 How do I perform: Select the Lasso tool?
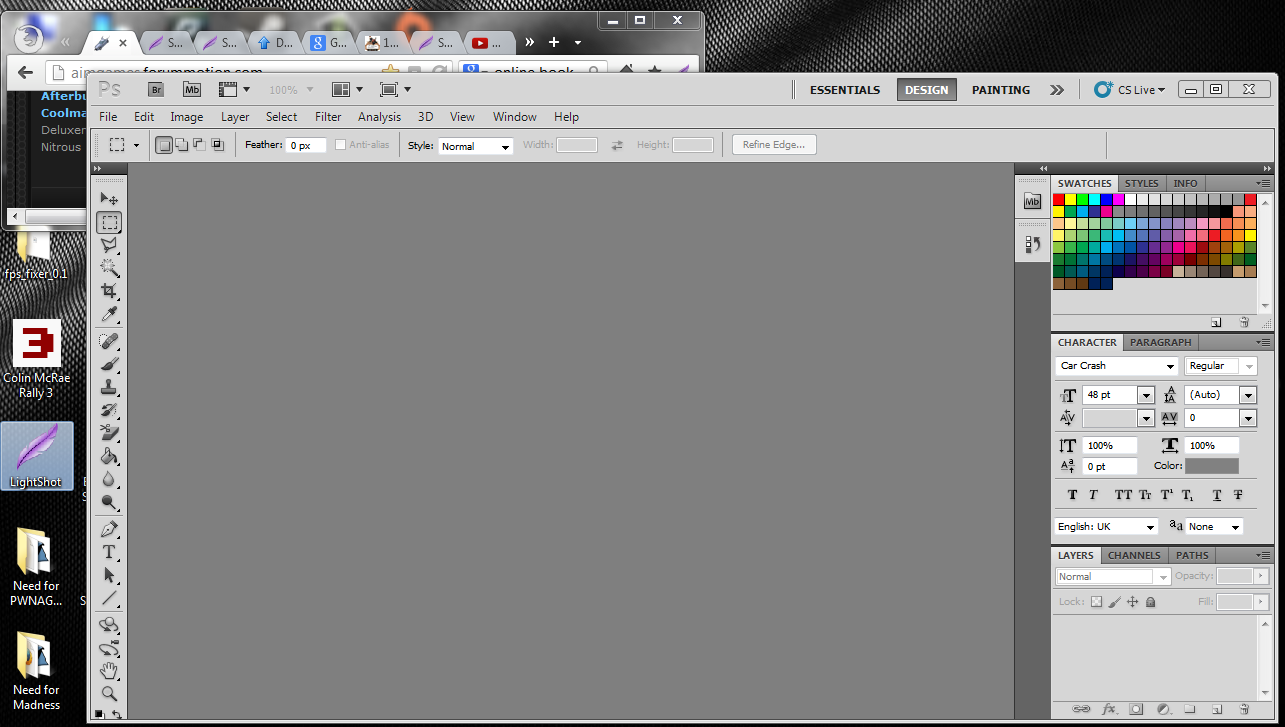pyautogui.click(x=109, y=245)
